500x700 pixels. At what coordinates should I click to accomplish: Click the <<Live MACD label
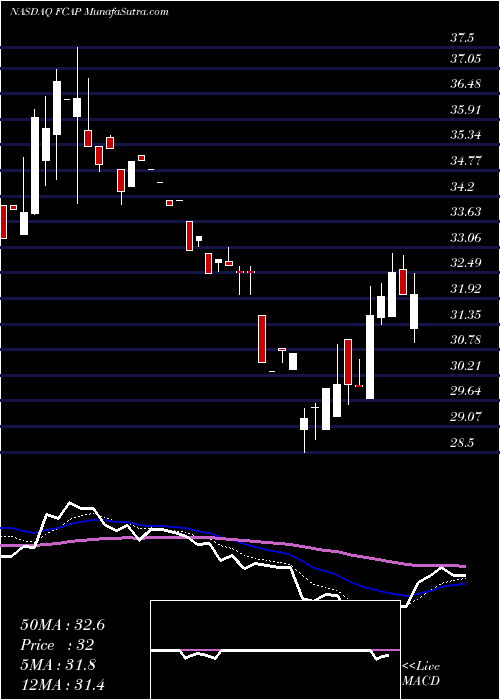(x=421, y=674)
